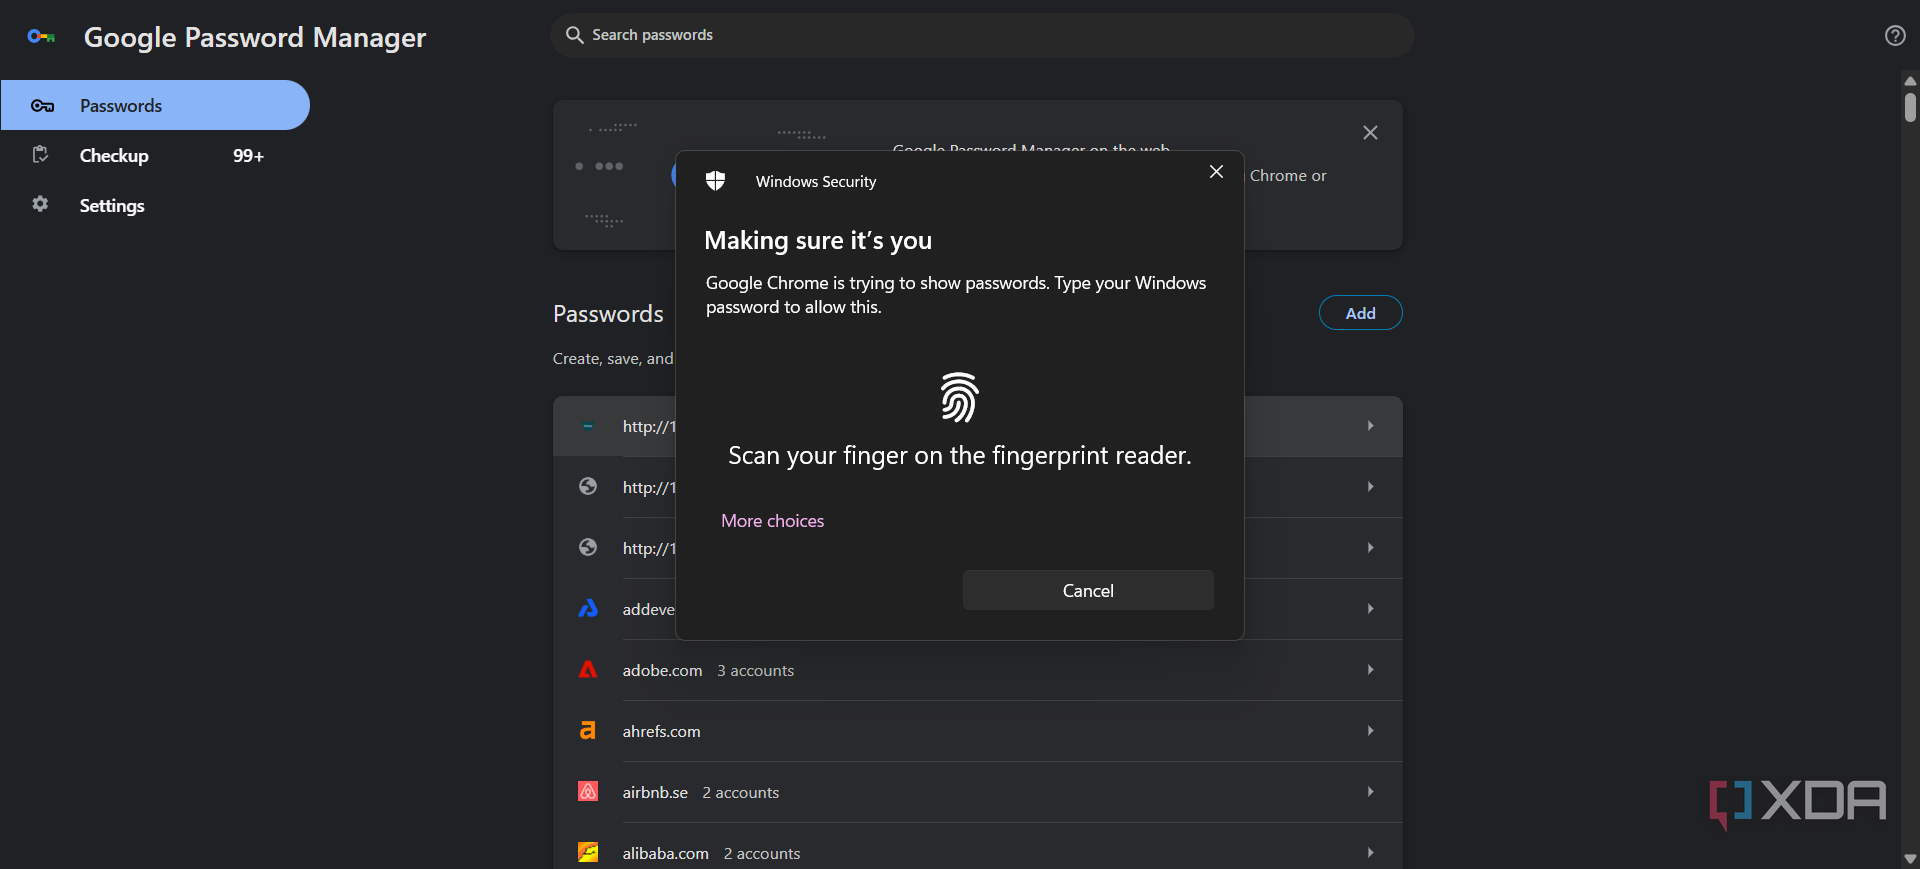This screenshot has height=869, width=1920.
Task: Open the airbnb.se password entry
Action: pyautogui.click(x=978, y=792)
